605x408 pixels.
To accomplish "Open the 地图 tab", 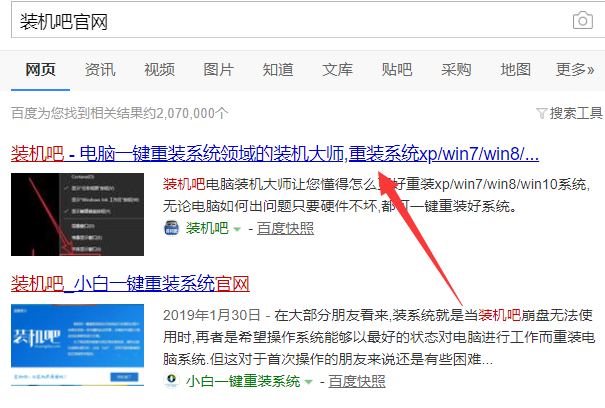I will pyautogui.click(x=516, y=70).
